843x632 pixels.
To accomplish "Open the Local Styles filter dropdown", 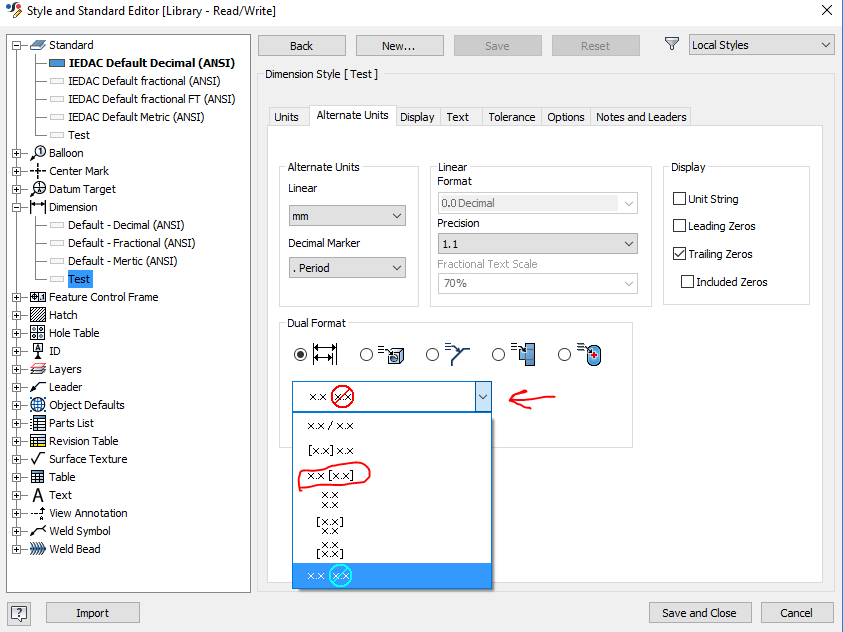I will click(x=761, y=45).
